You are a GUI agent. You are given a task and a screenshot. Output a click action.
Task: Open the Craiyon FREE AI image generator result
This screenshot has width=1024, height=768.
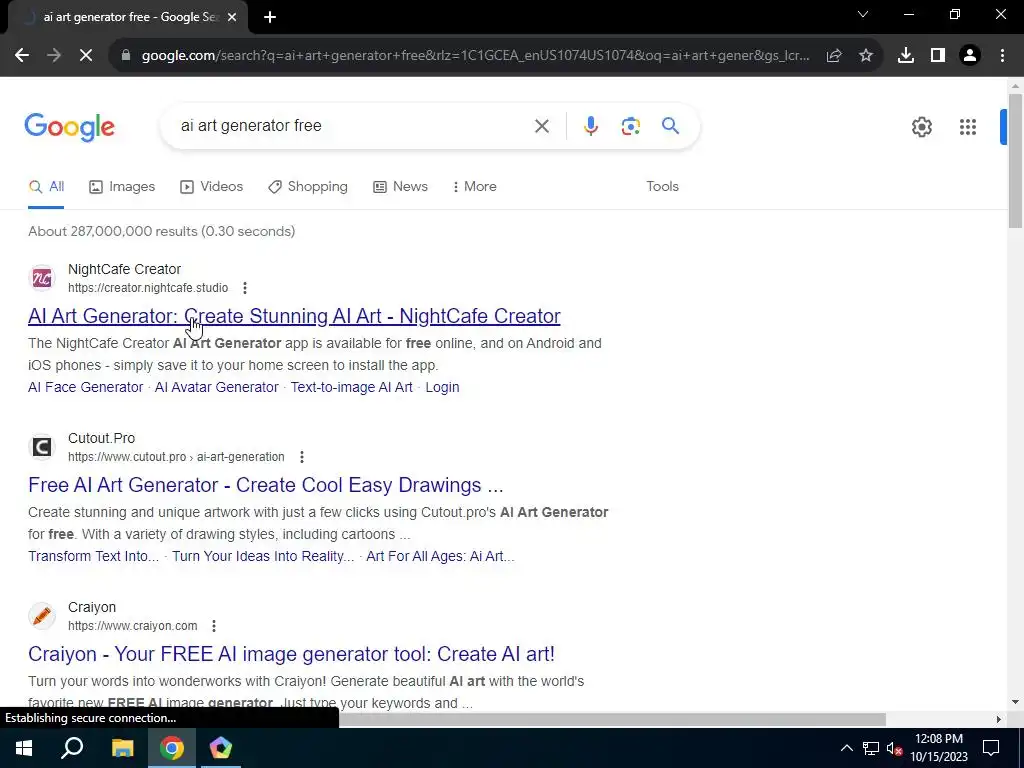[291, 654]
